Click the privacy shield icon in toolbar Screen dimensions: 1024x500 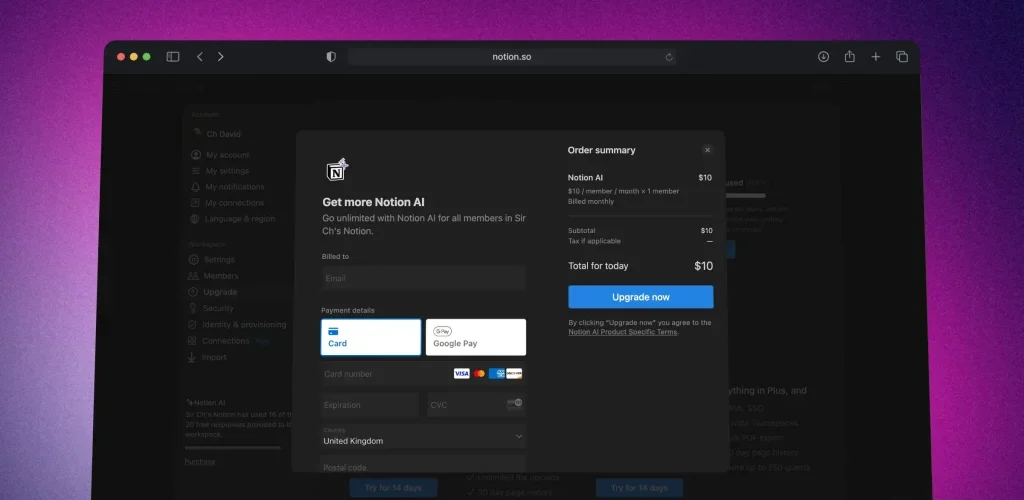331,57
